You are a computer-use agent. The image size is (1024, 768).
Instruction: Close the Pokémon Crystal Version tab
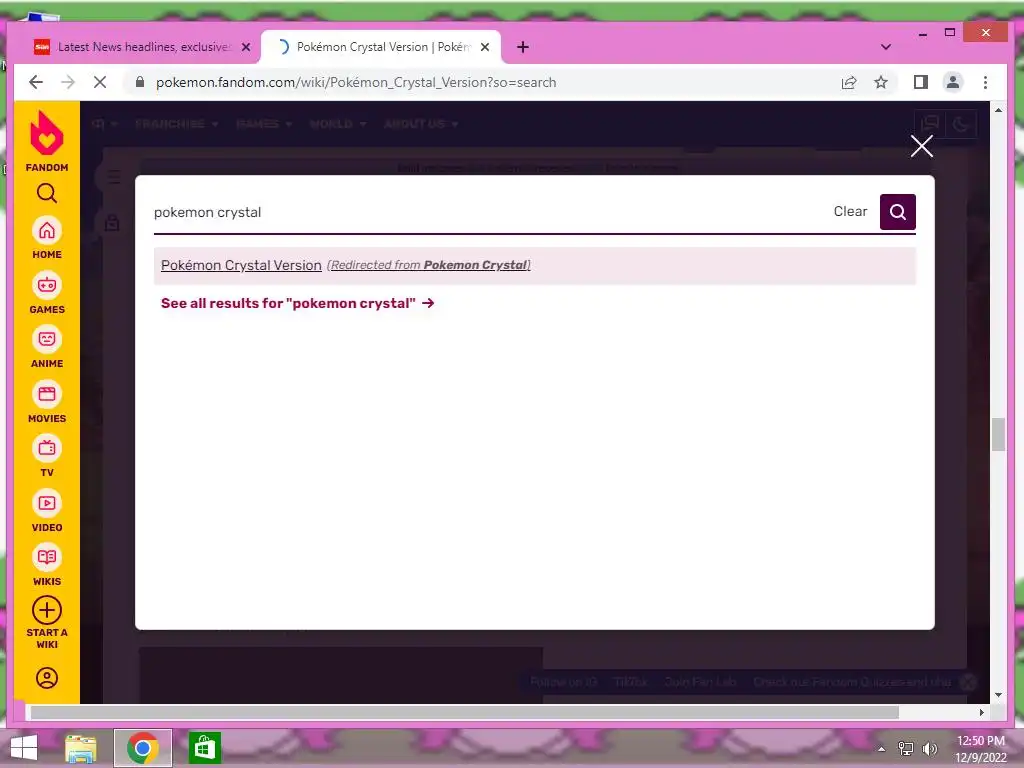point(485,47)
